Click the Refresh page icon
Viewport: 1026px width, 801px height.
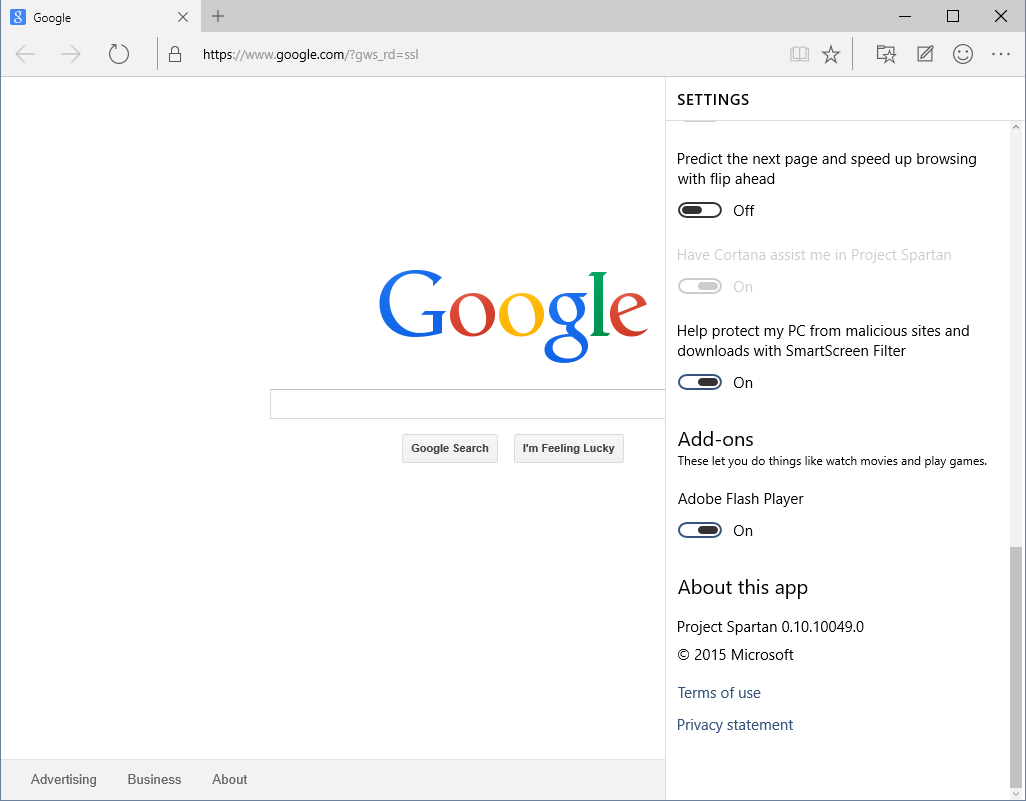pyautogui.click(x=119, y=54)
